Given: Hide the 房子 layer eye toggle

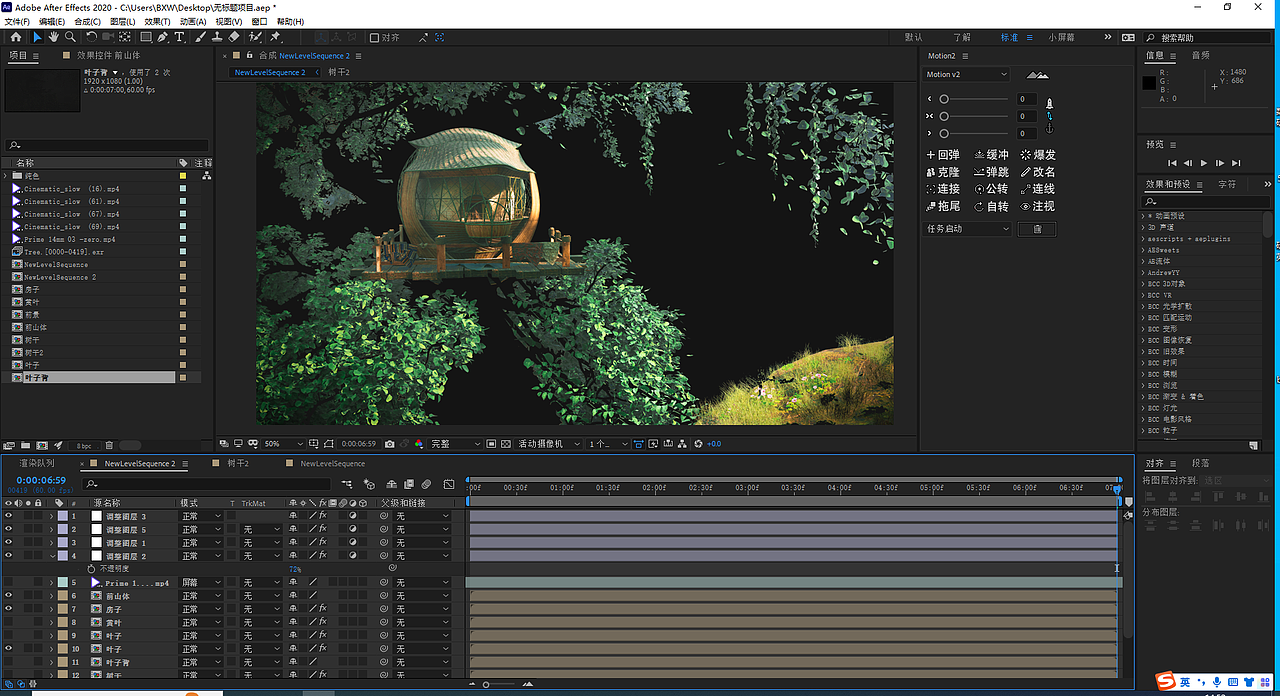Looking at the screenshot, I should [9, 609].
